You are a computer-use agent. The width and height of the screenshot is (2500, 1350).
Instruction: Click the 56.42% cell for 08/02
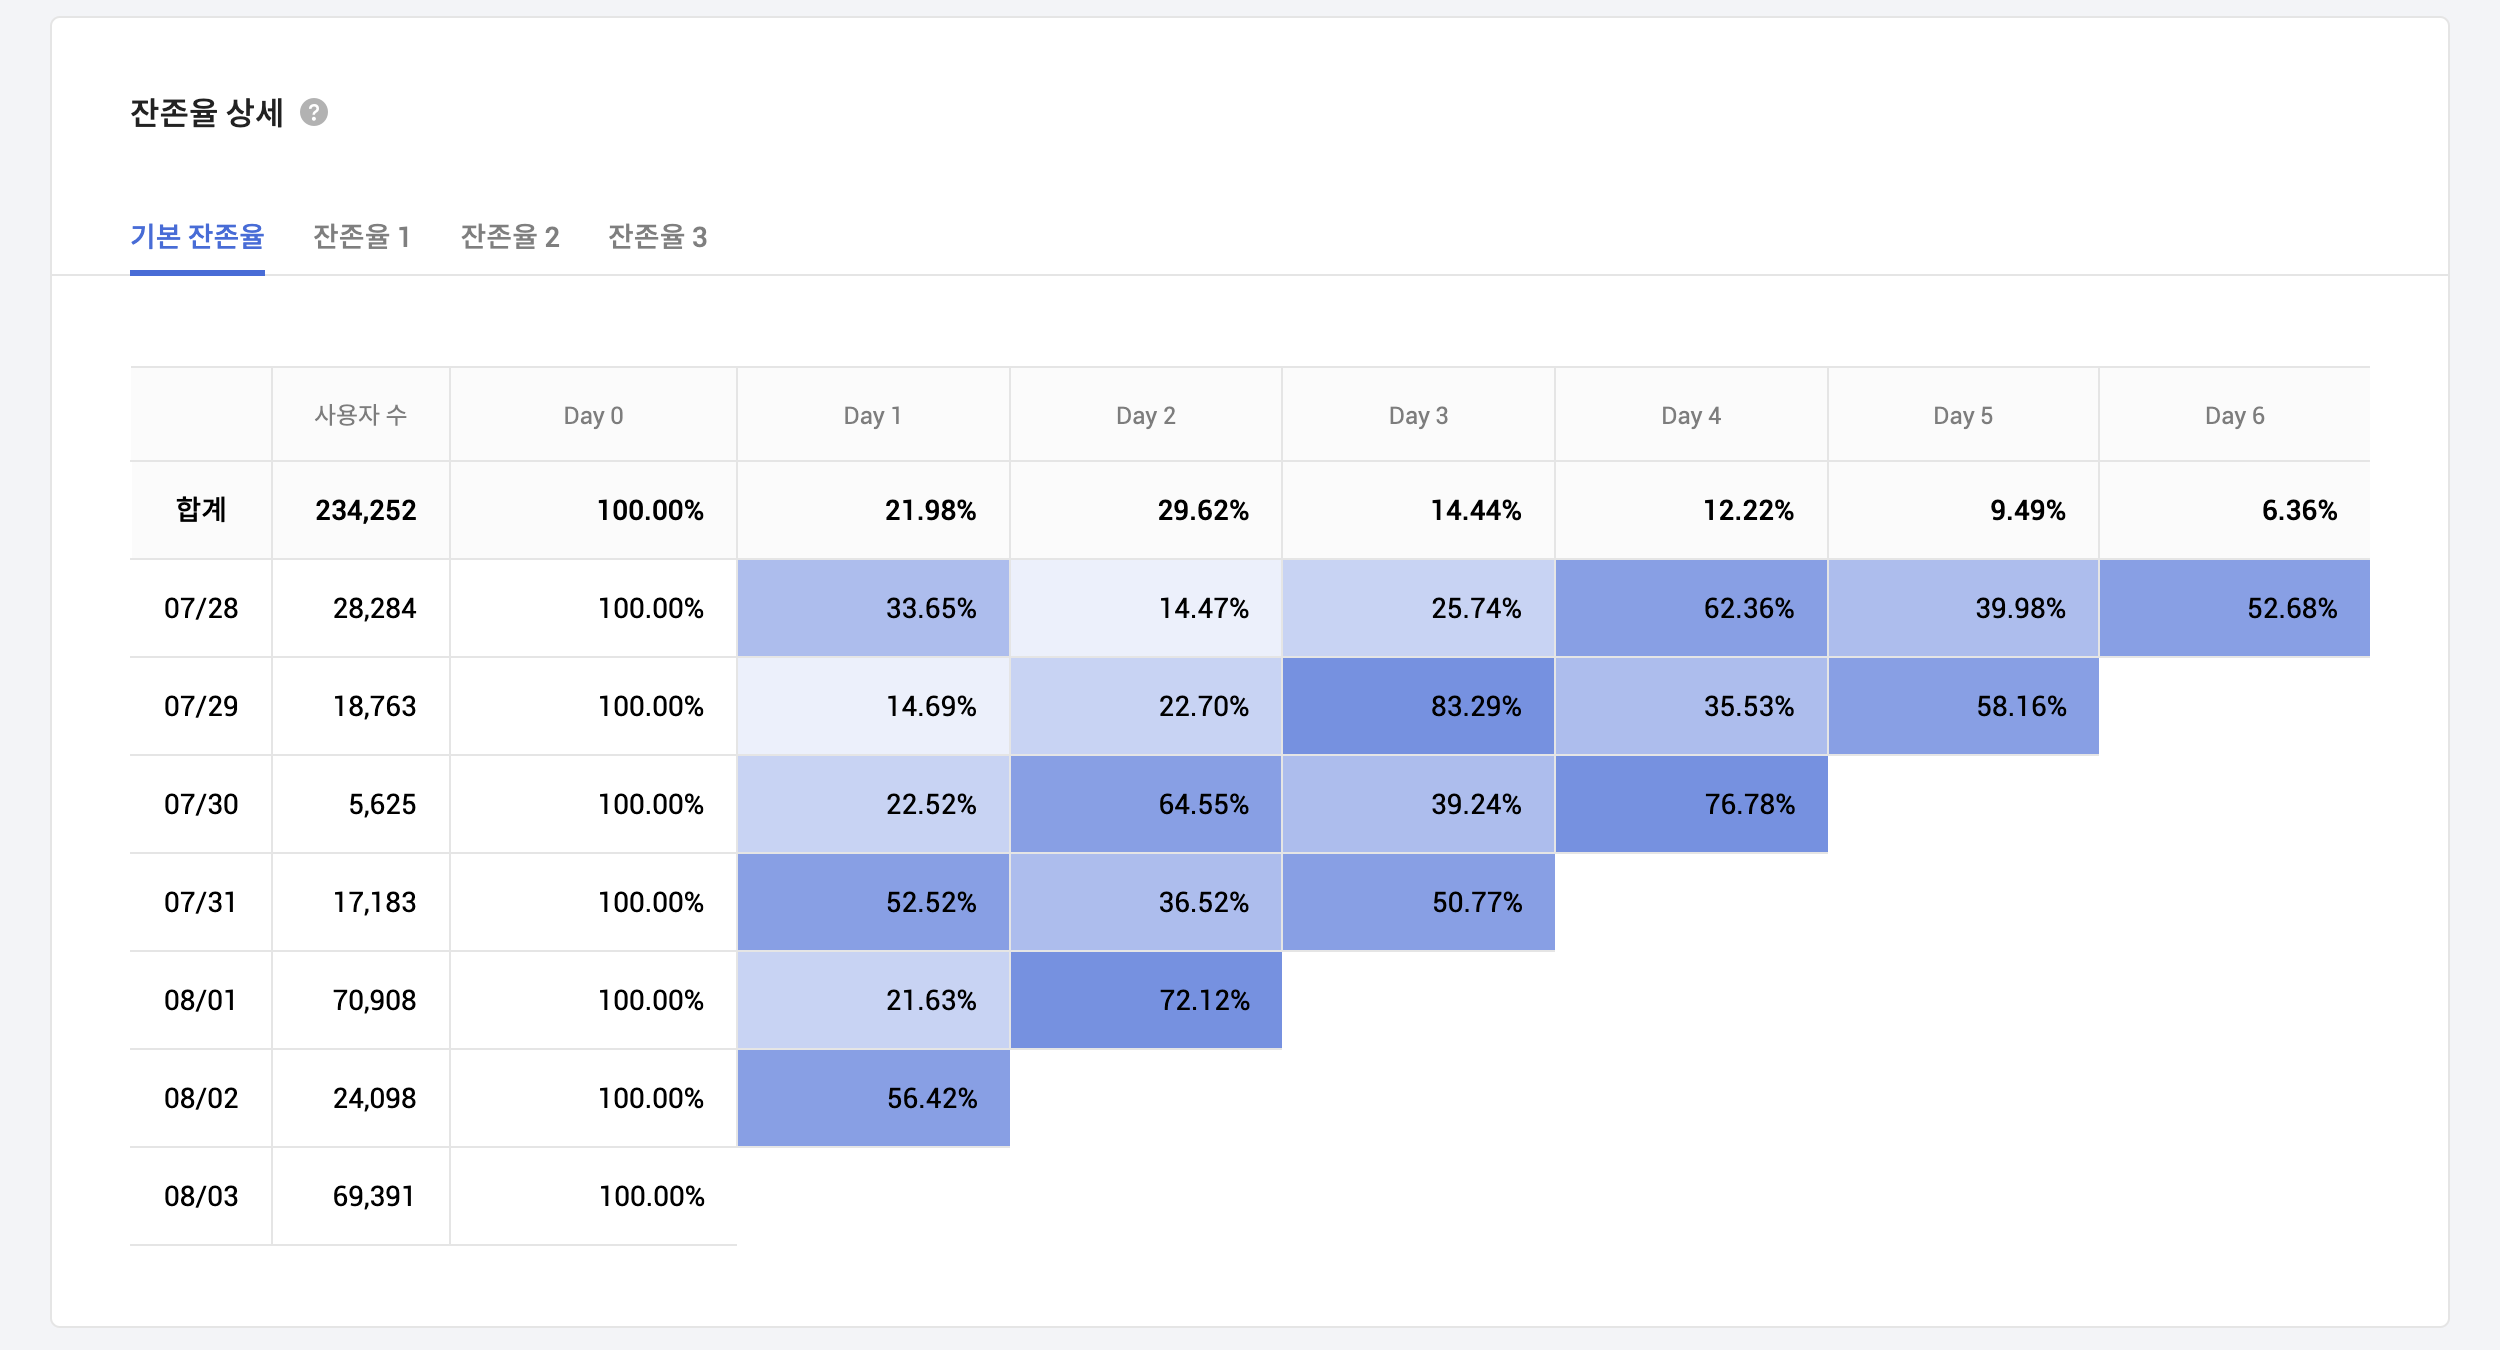coord(873,1098)
